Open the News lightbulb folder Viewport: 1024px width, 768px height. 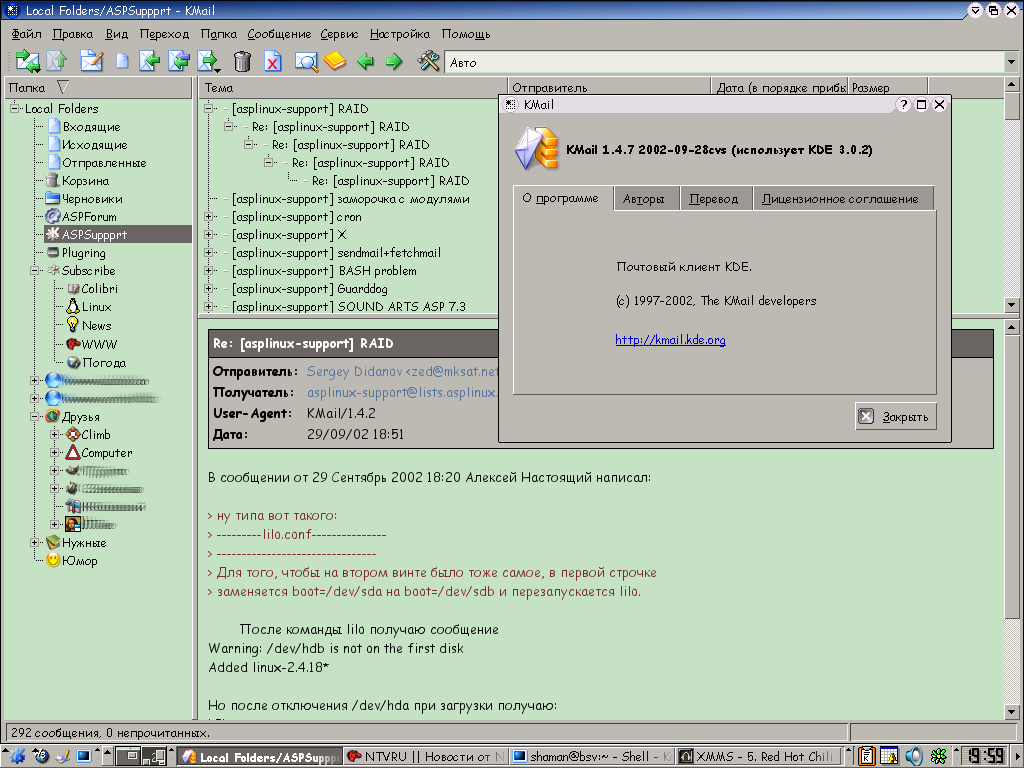(96, 325)
